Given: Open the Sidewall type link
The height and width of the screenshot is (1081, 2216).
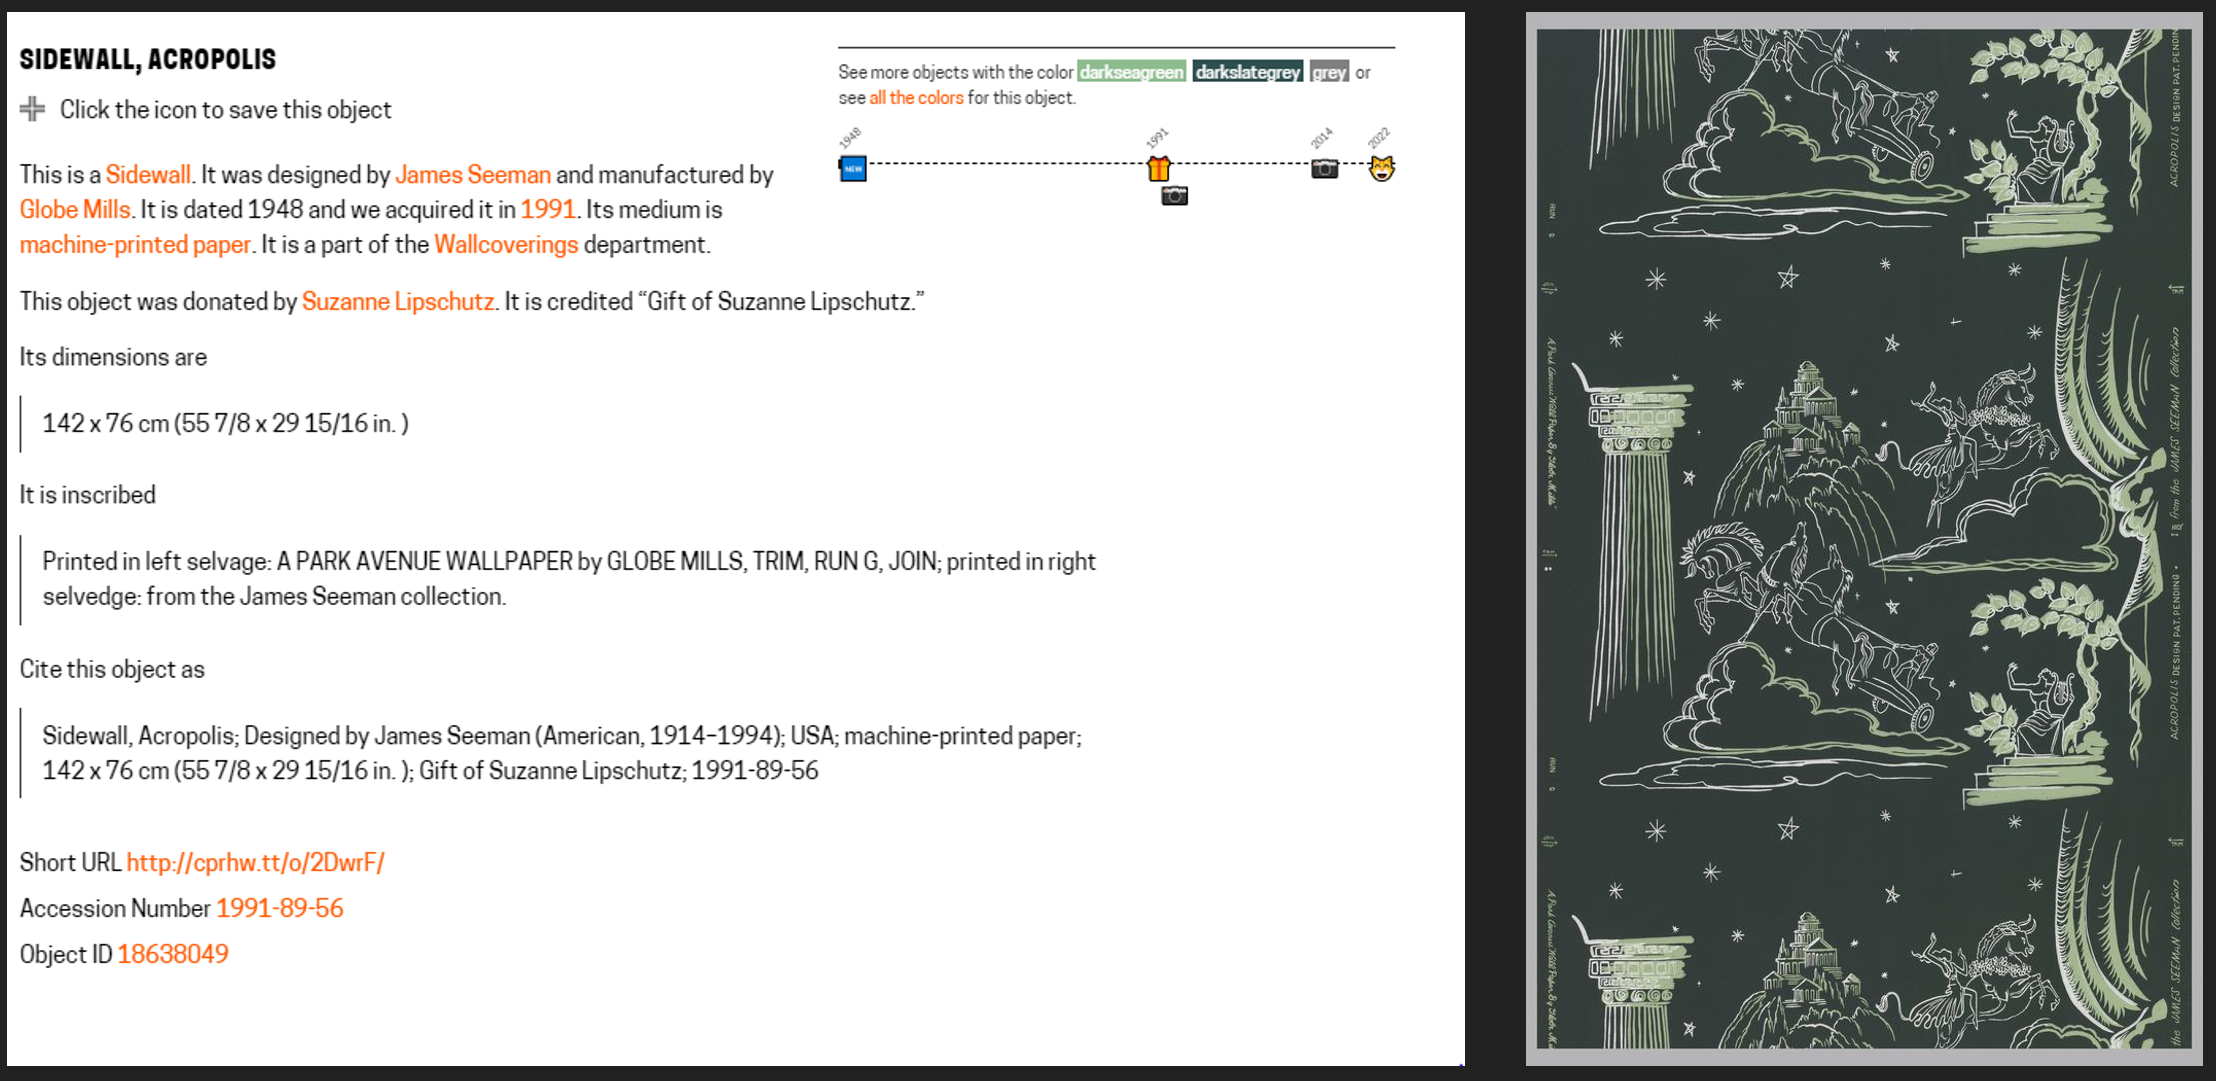Looking at the screenshot, I should click(x=148, y=175).
